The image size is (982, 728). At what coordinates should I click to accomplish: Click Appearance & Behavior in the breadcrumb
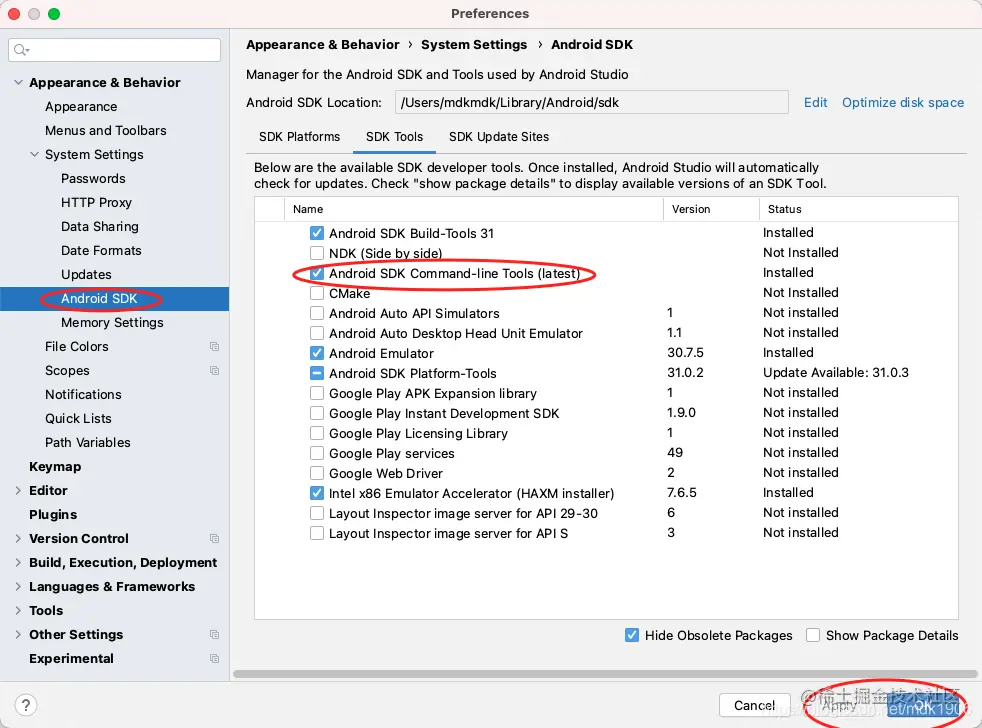point(323,44)
